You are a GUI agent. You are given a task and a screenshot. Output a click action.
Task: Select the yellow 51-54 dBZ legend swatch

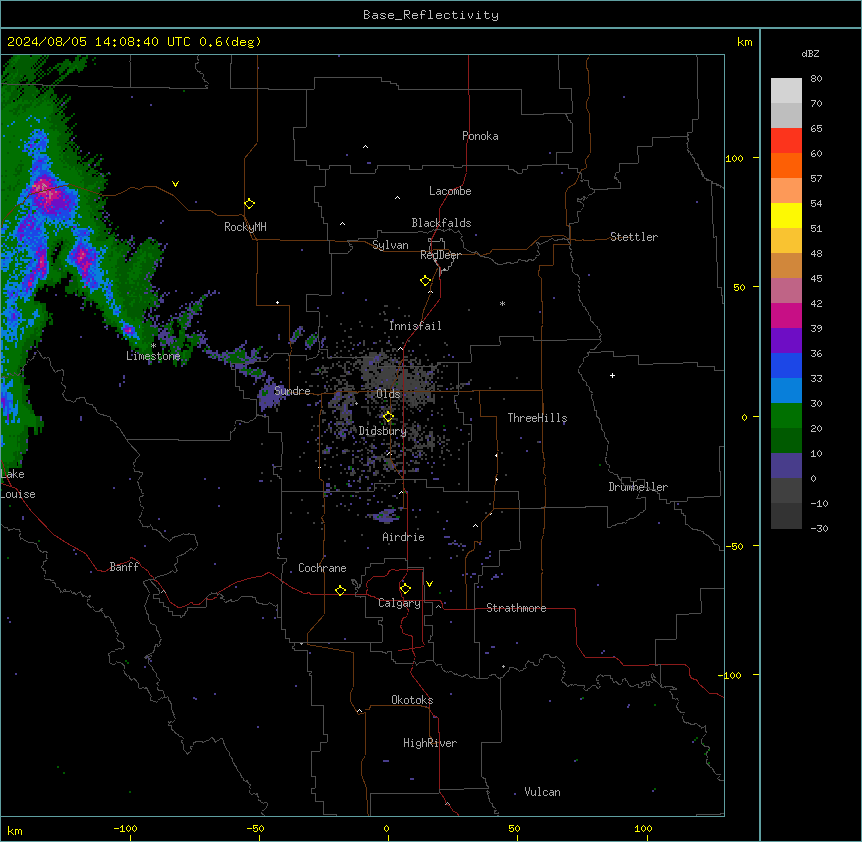786,215
